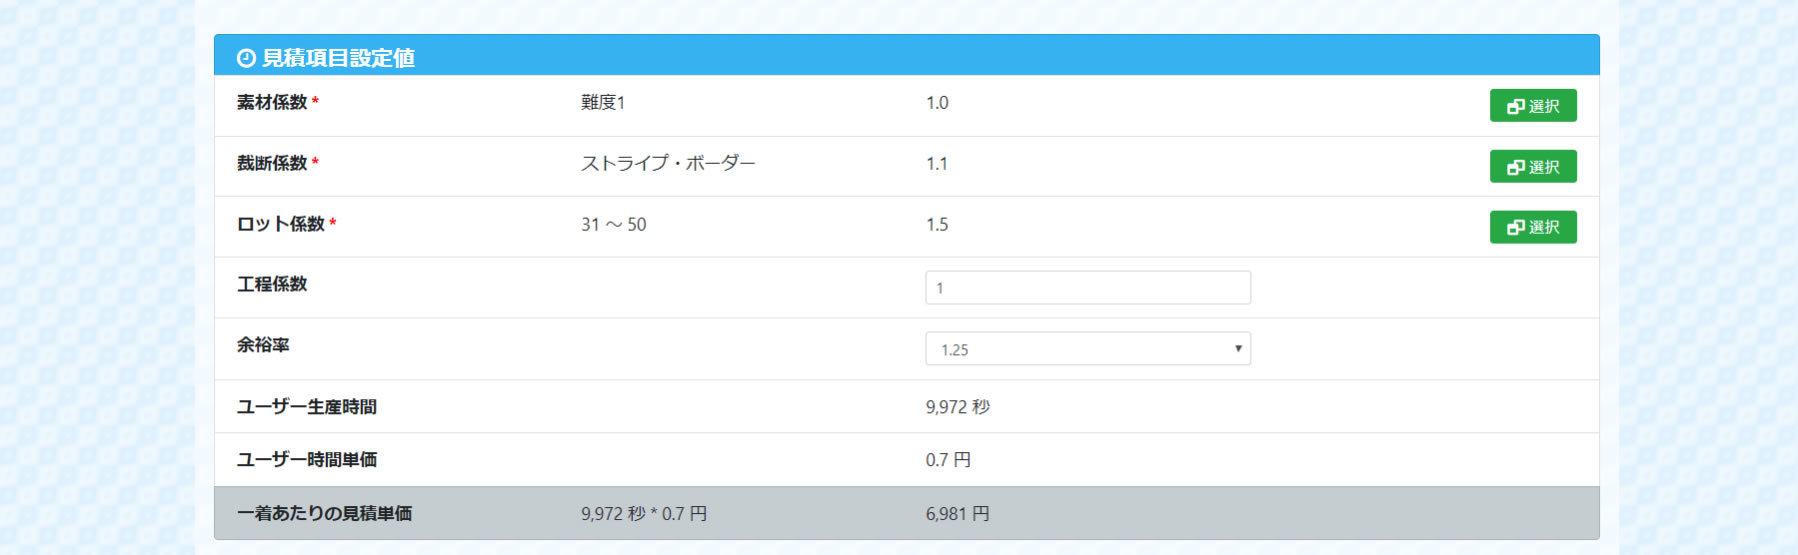Click the 素材係数 label

click(271, 102)
